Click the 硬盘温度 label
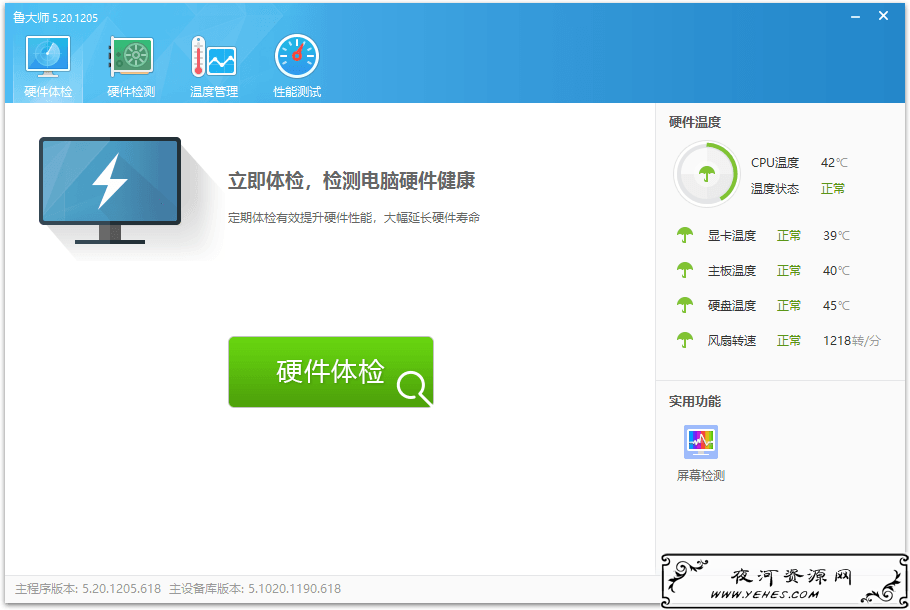910x610 pixels. pos(732,305)
